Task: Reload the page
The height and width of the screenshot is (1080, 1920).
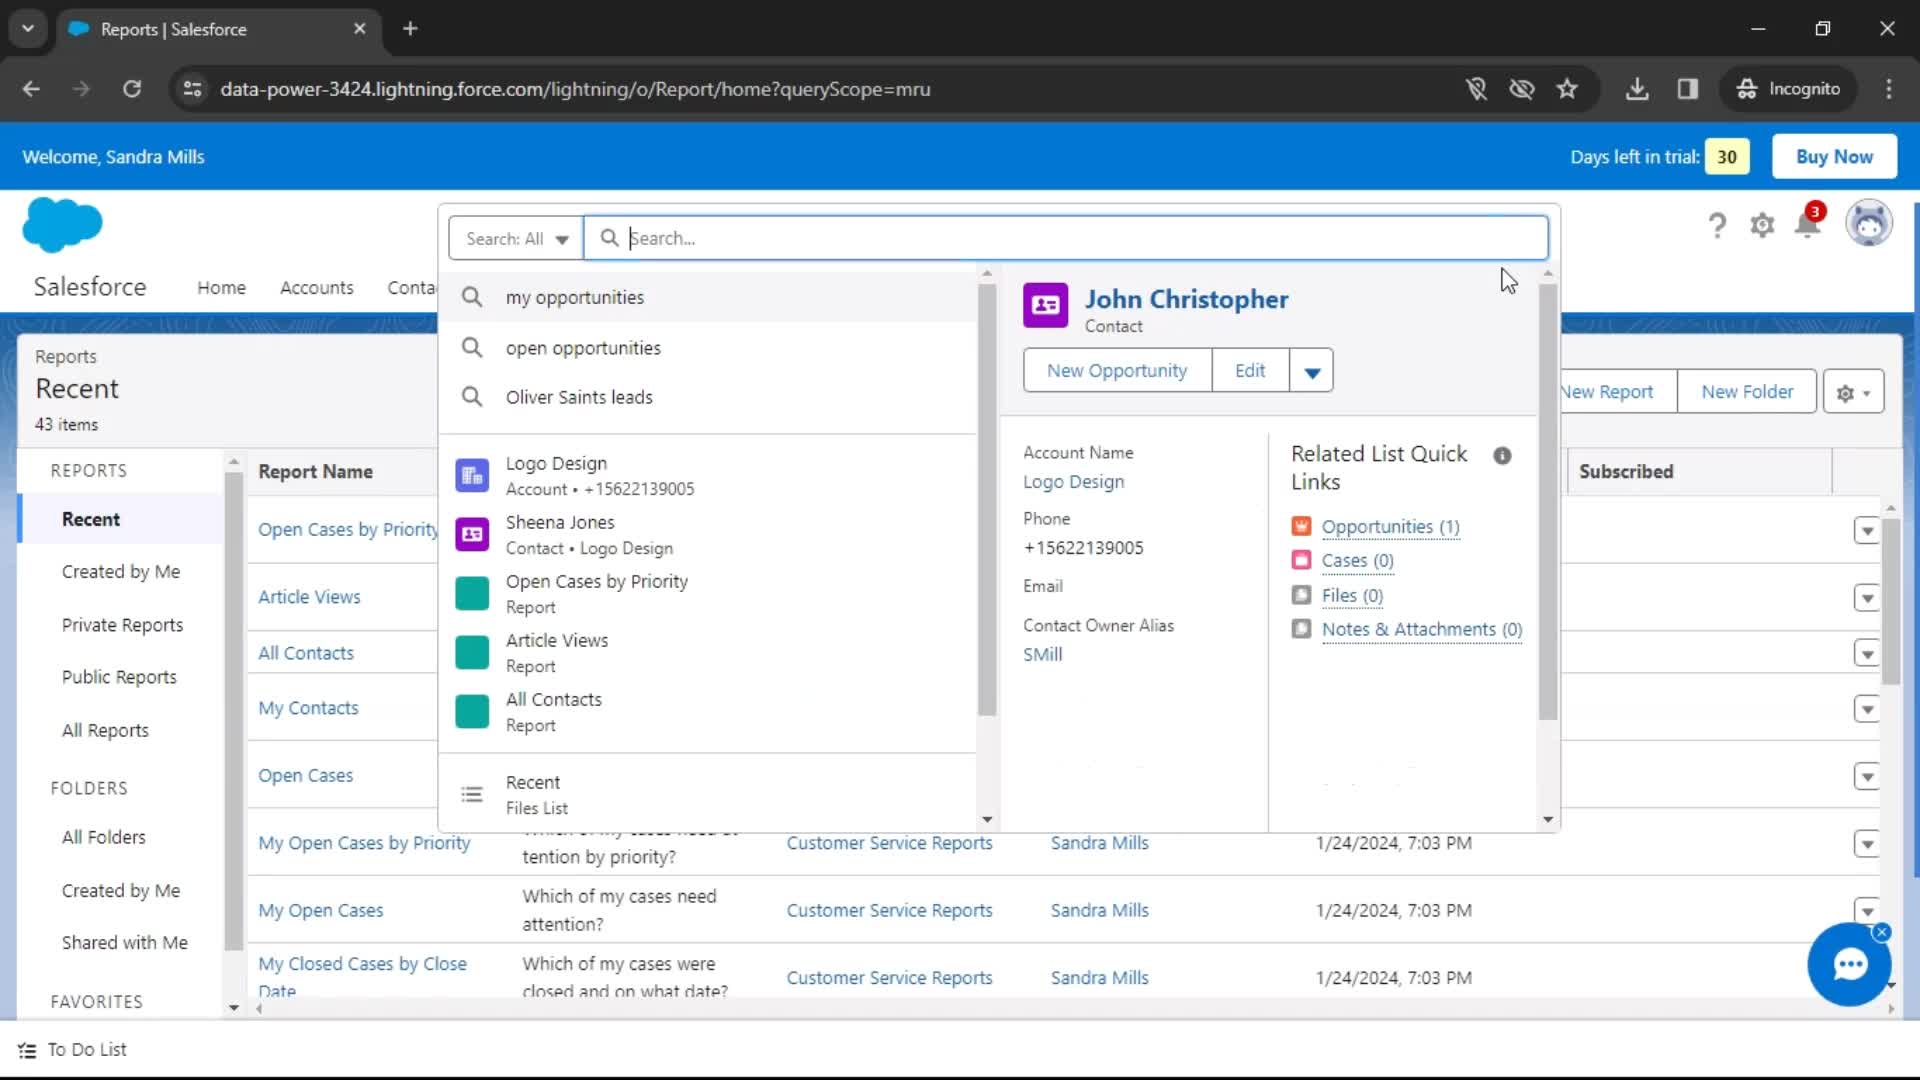Action: (x=132, y=89)
